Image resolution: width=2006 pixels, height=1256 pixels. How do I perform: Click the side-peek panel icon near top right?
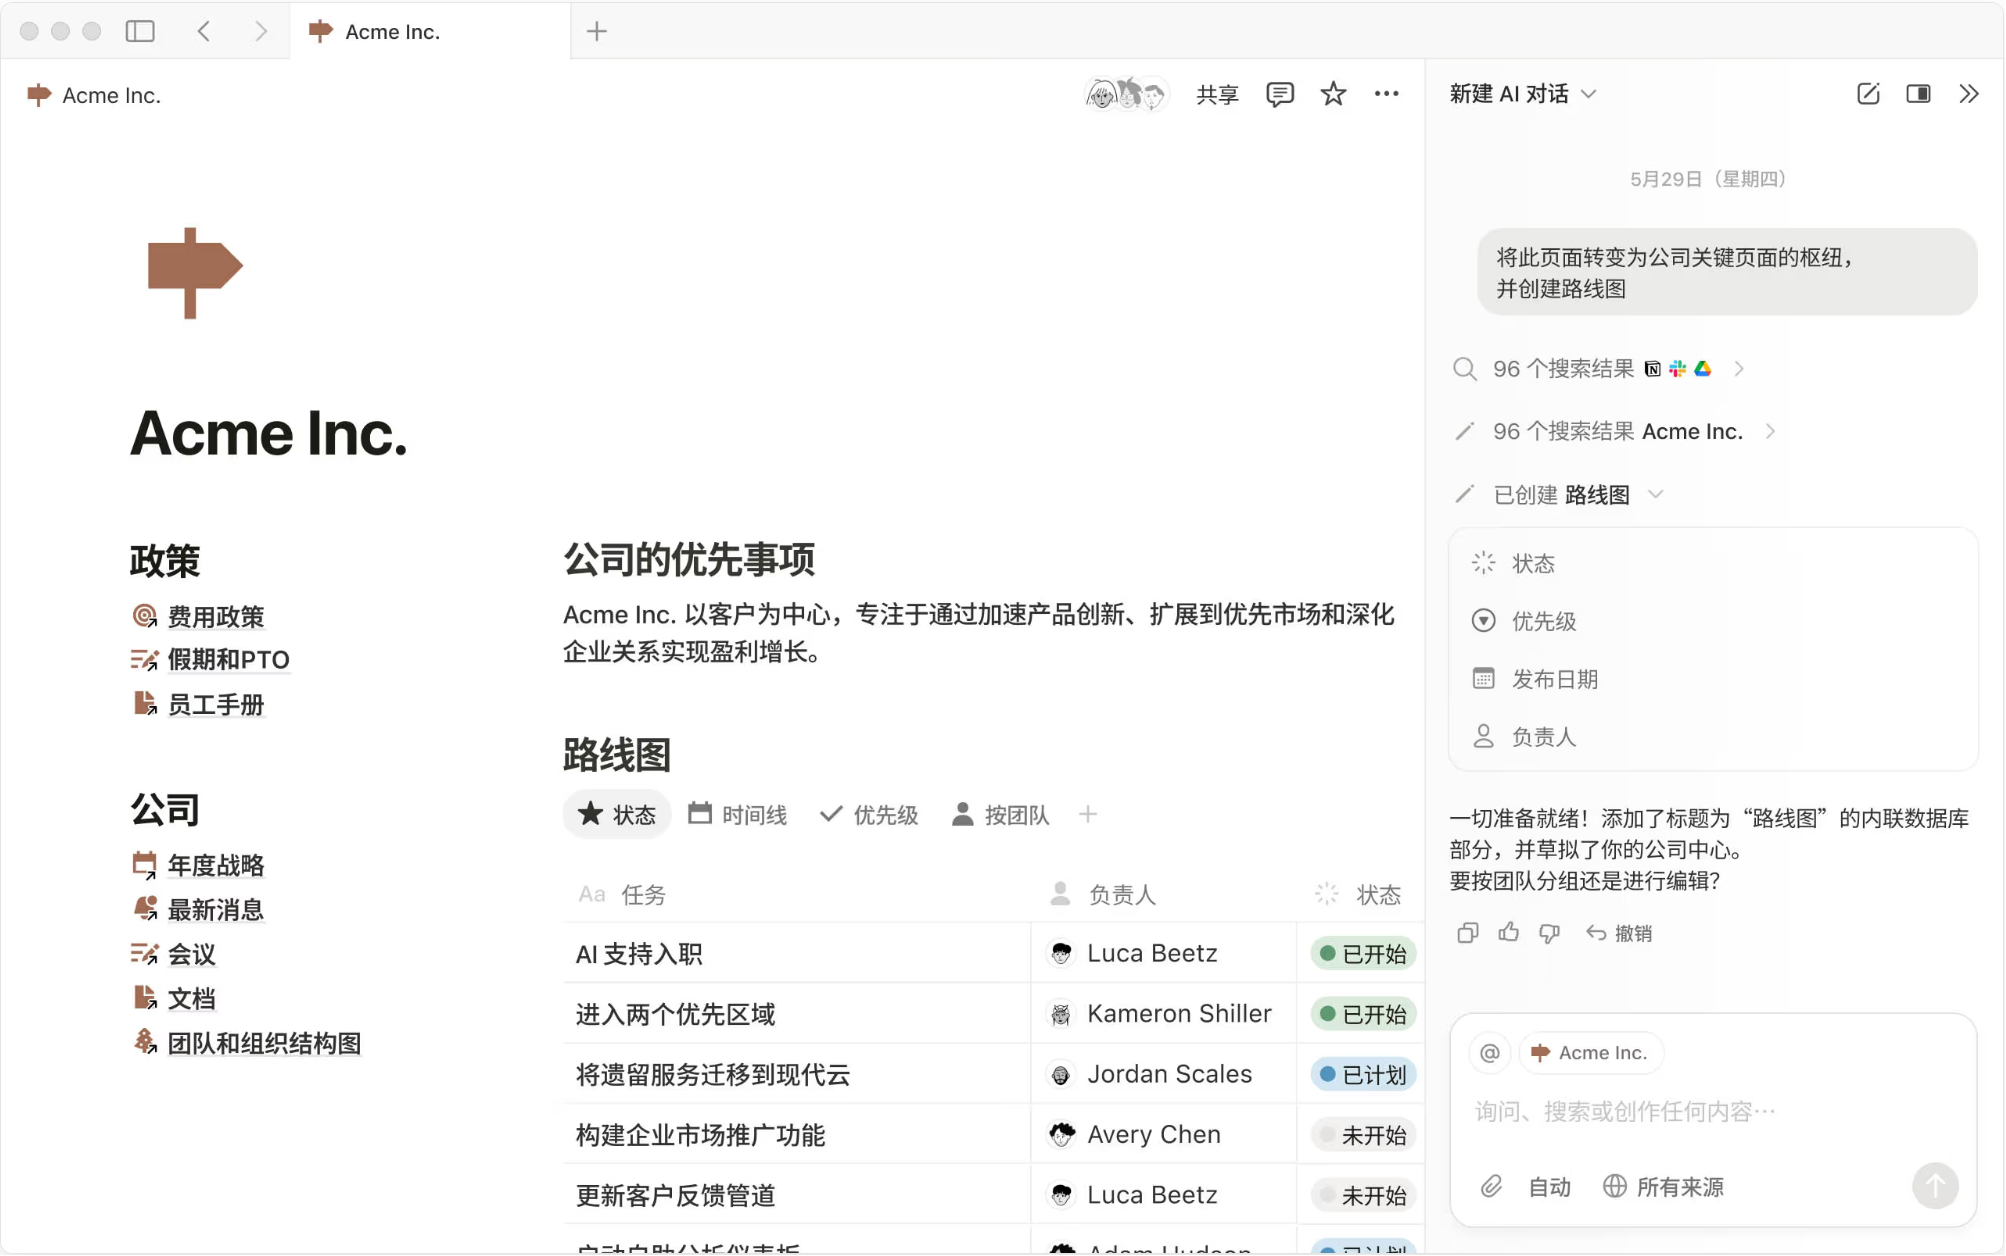point(1918,93)
